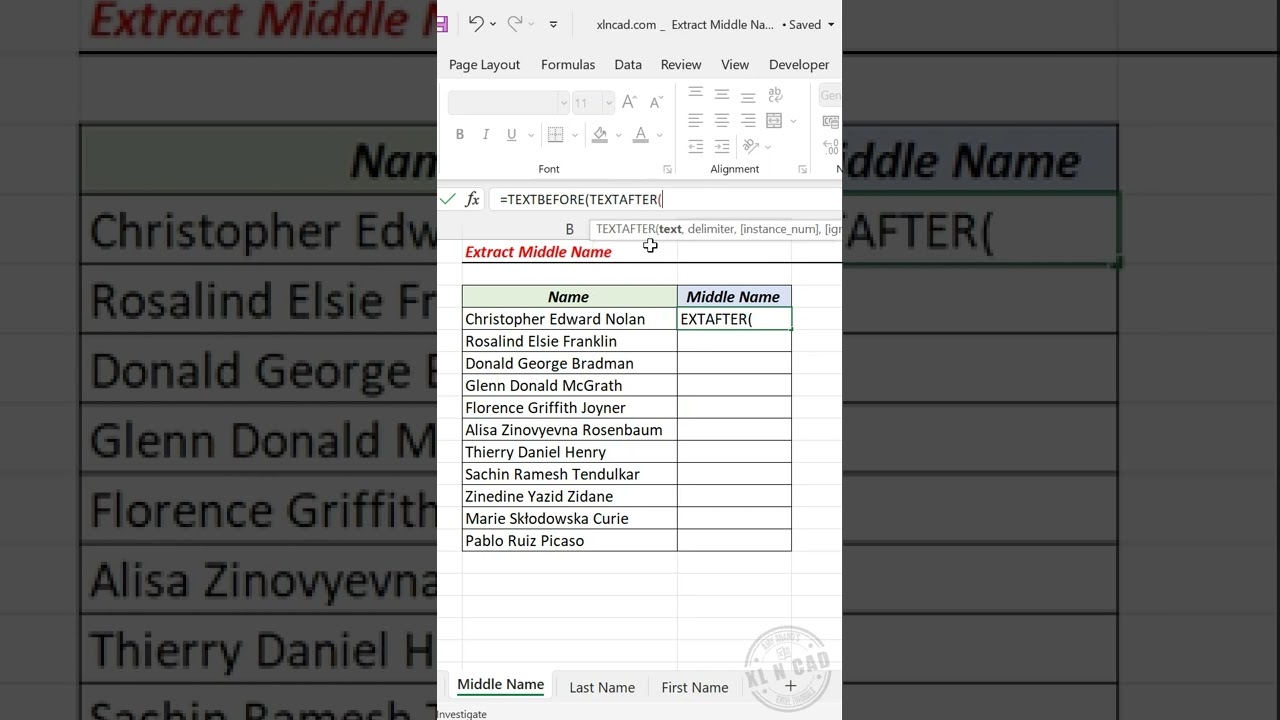Click the Decrease Indent icon
1280x720 pixels.
click(x=695, y=147)
